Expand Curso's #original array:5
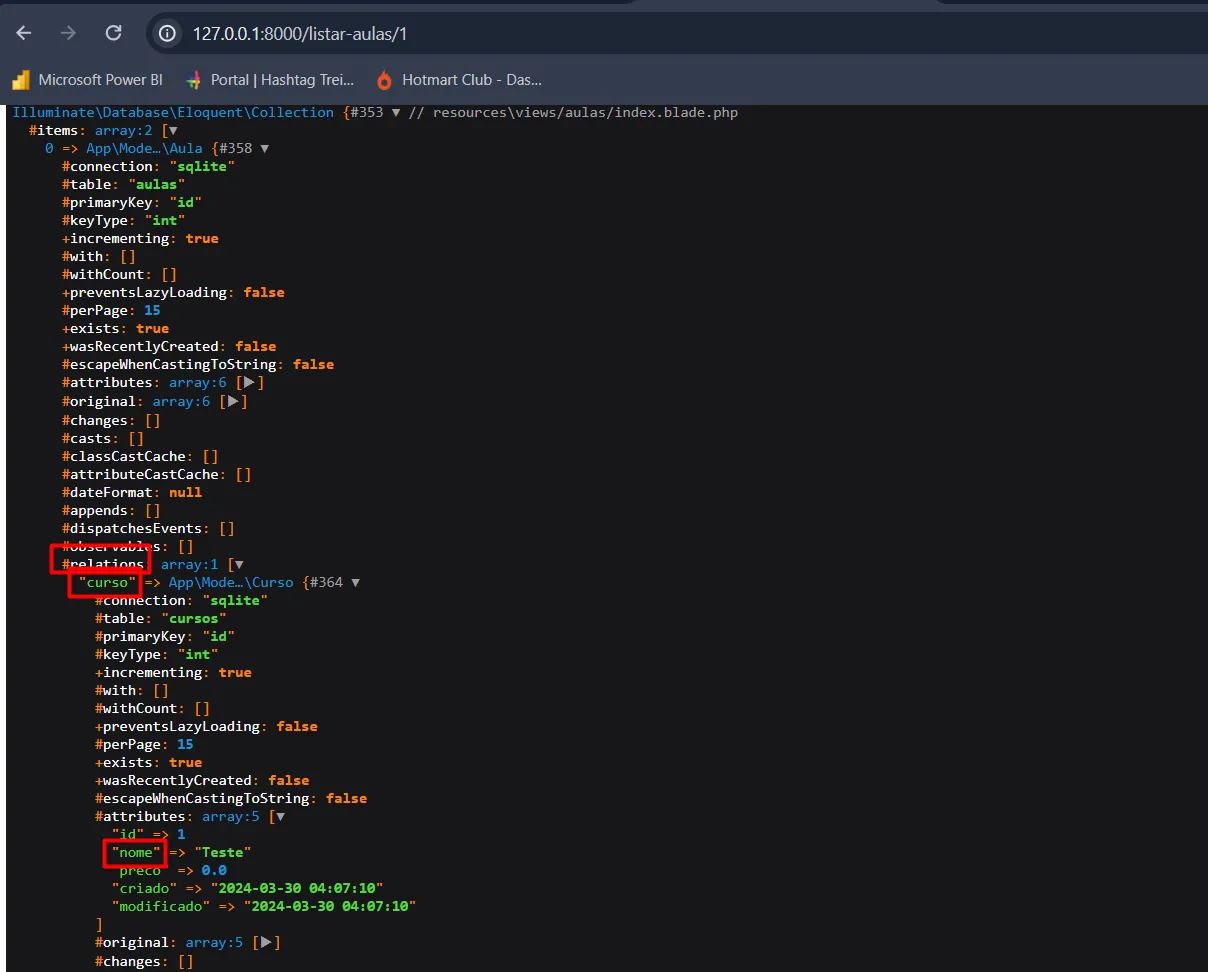 (x=265, y=943)
